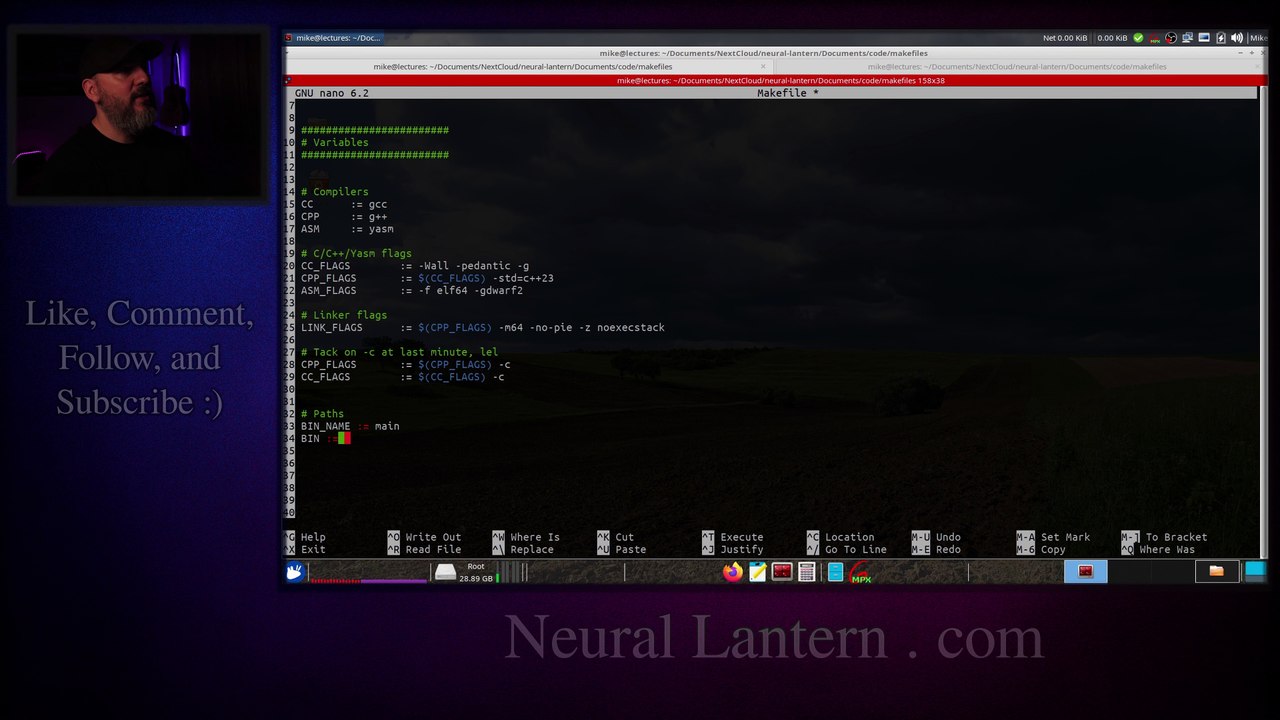Open the OBS Studio tray icon
This screenshot has width=1280, height=720.
pyautogui.click(x=1171, y=38)
